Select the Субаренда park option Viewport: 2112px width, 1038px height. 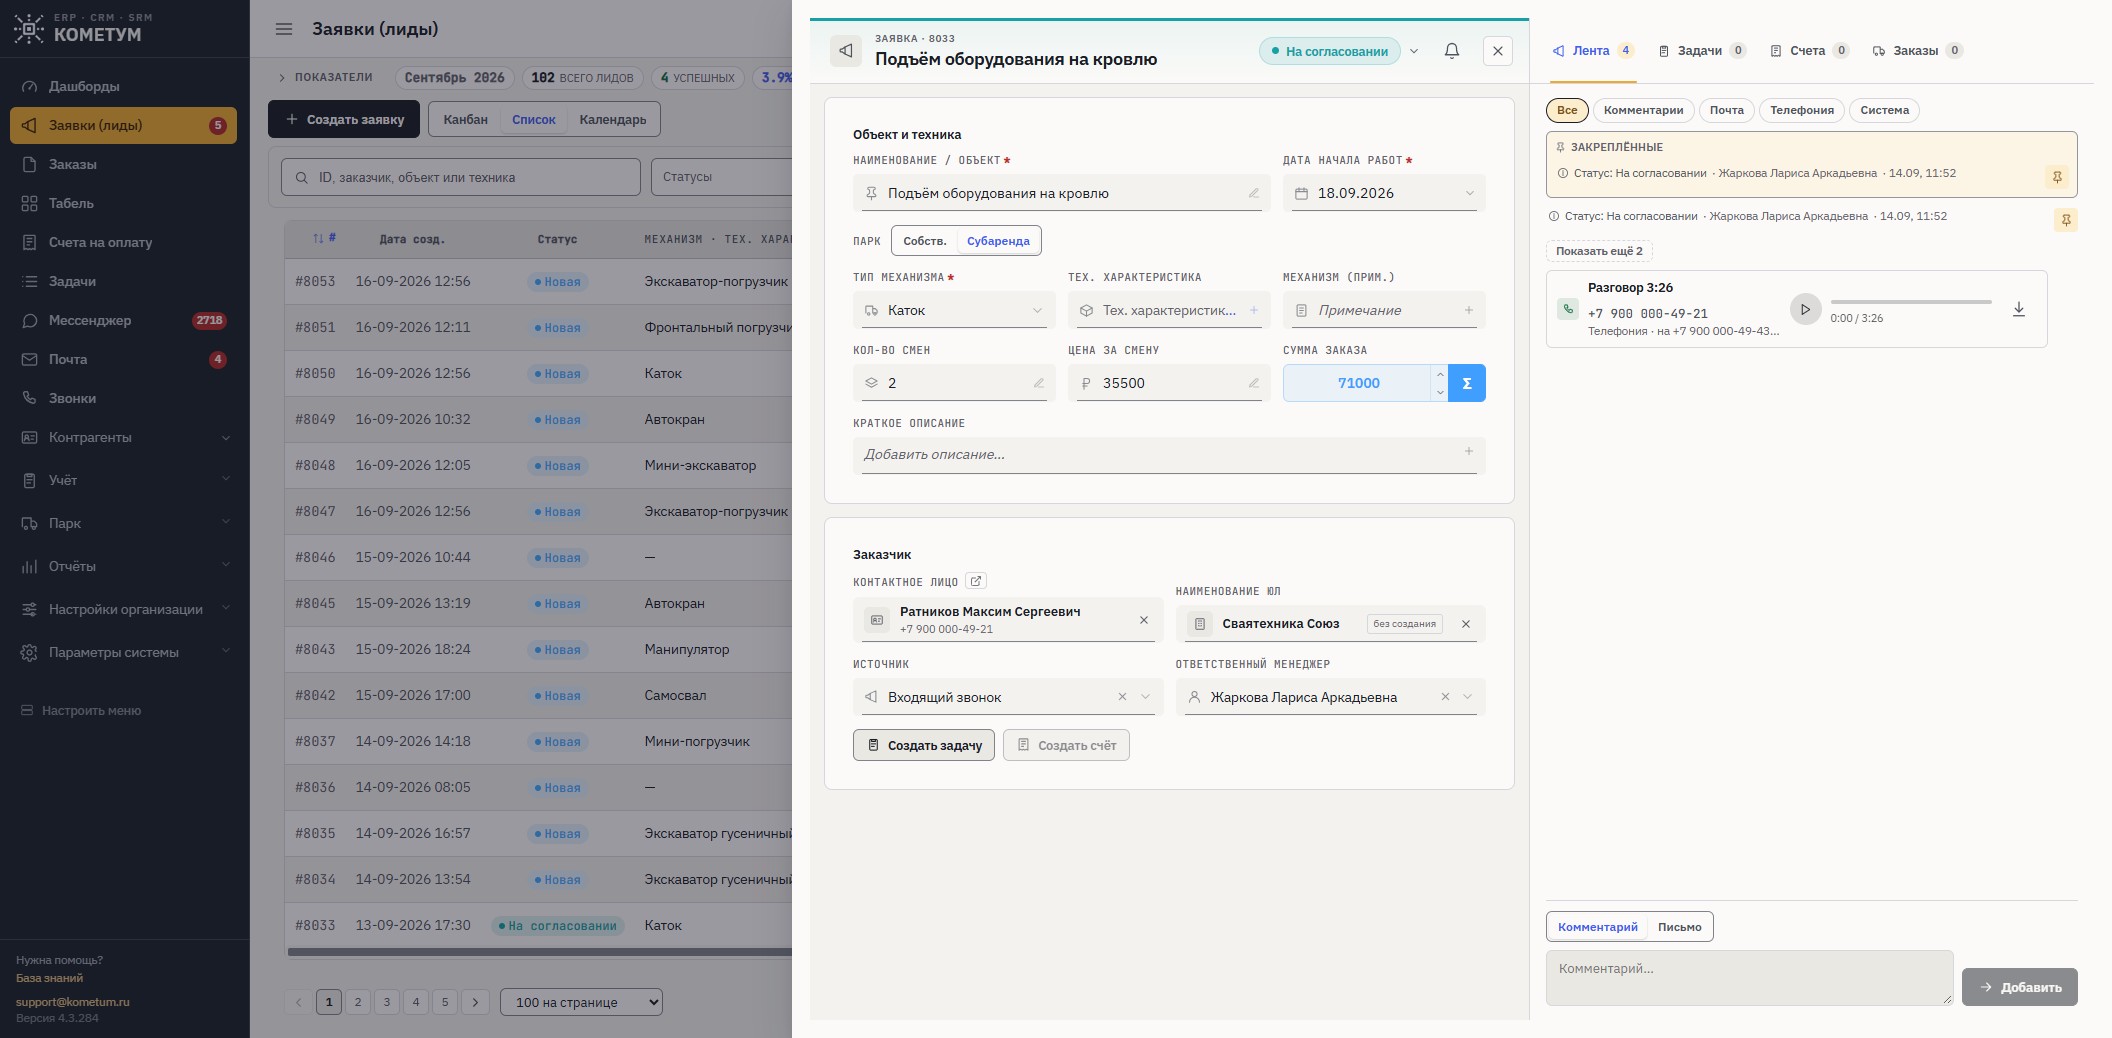point(998,241)
